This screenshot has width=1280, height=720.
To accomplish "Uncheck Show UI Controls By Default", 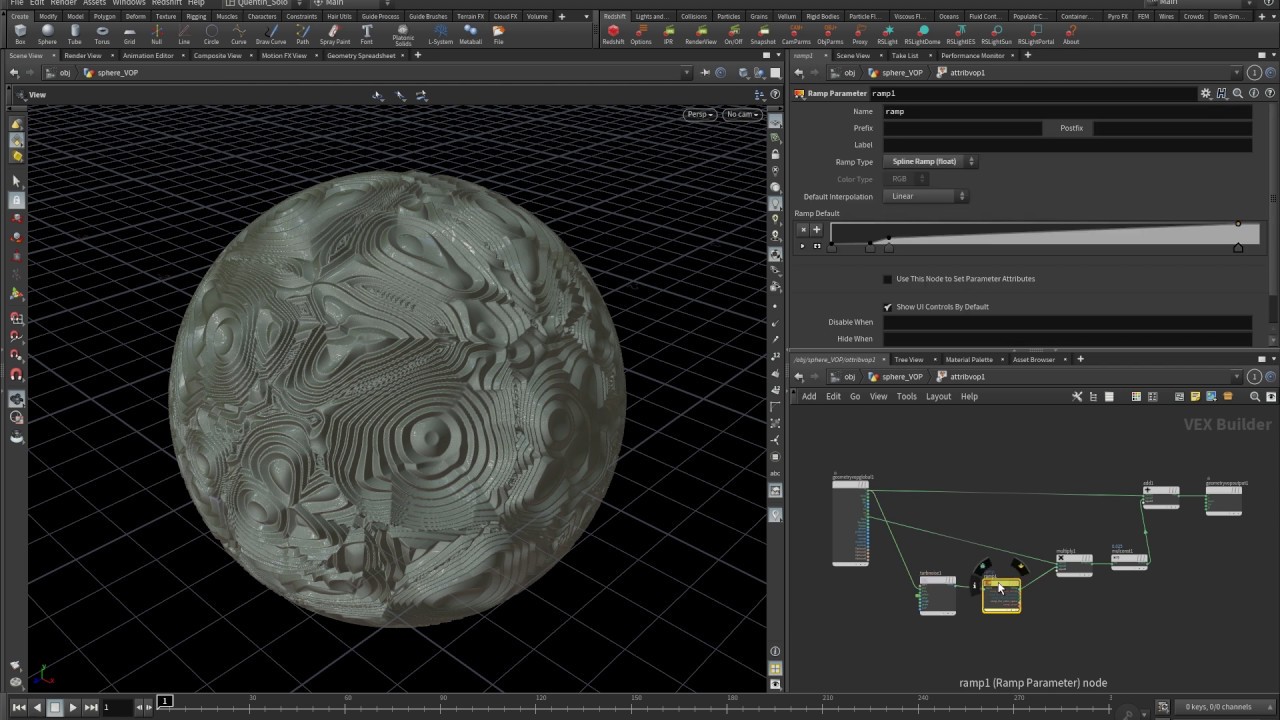I will pos(888,307).
